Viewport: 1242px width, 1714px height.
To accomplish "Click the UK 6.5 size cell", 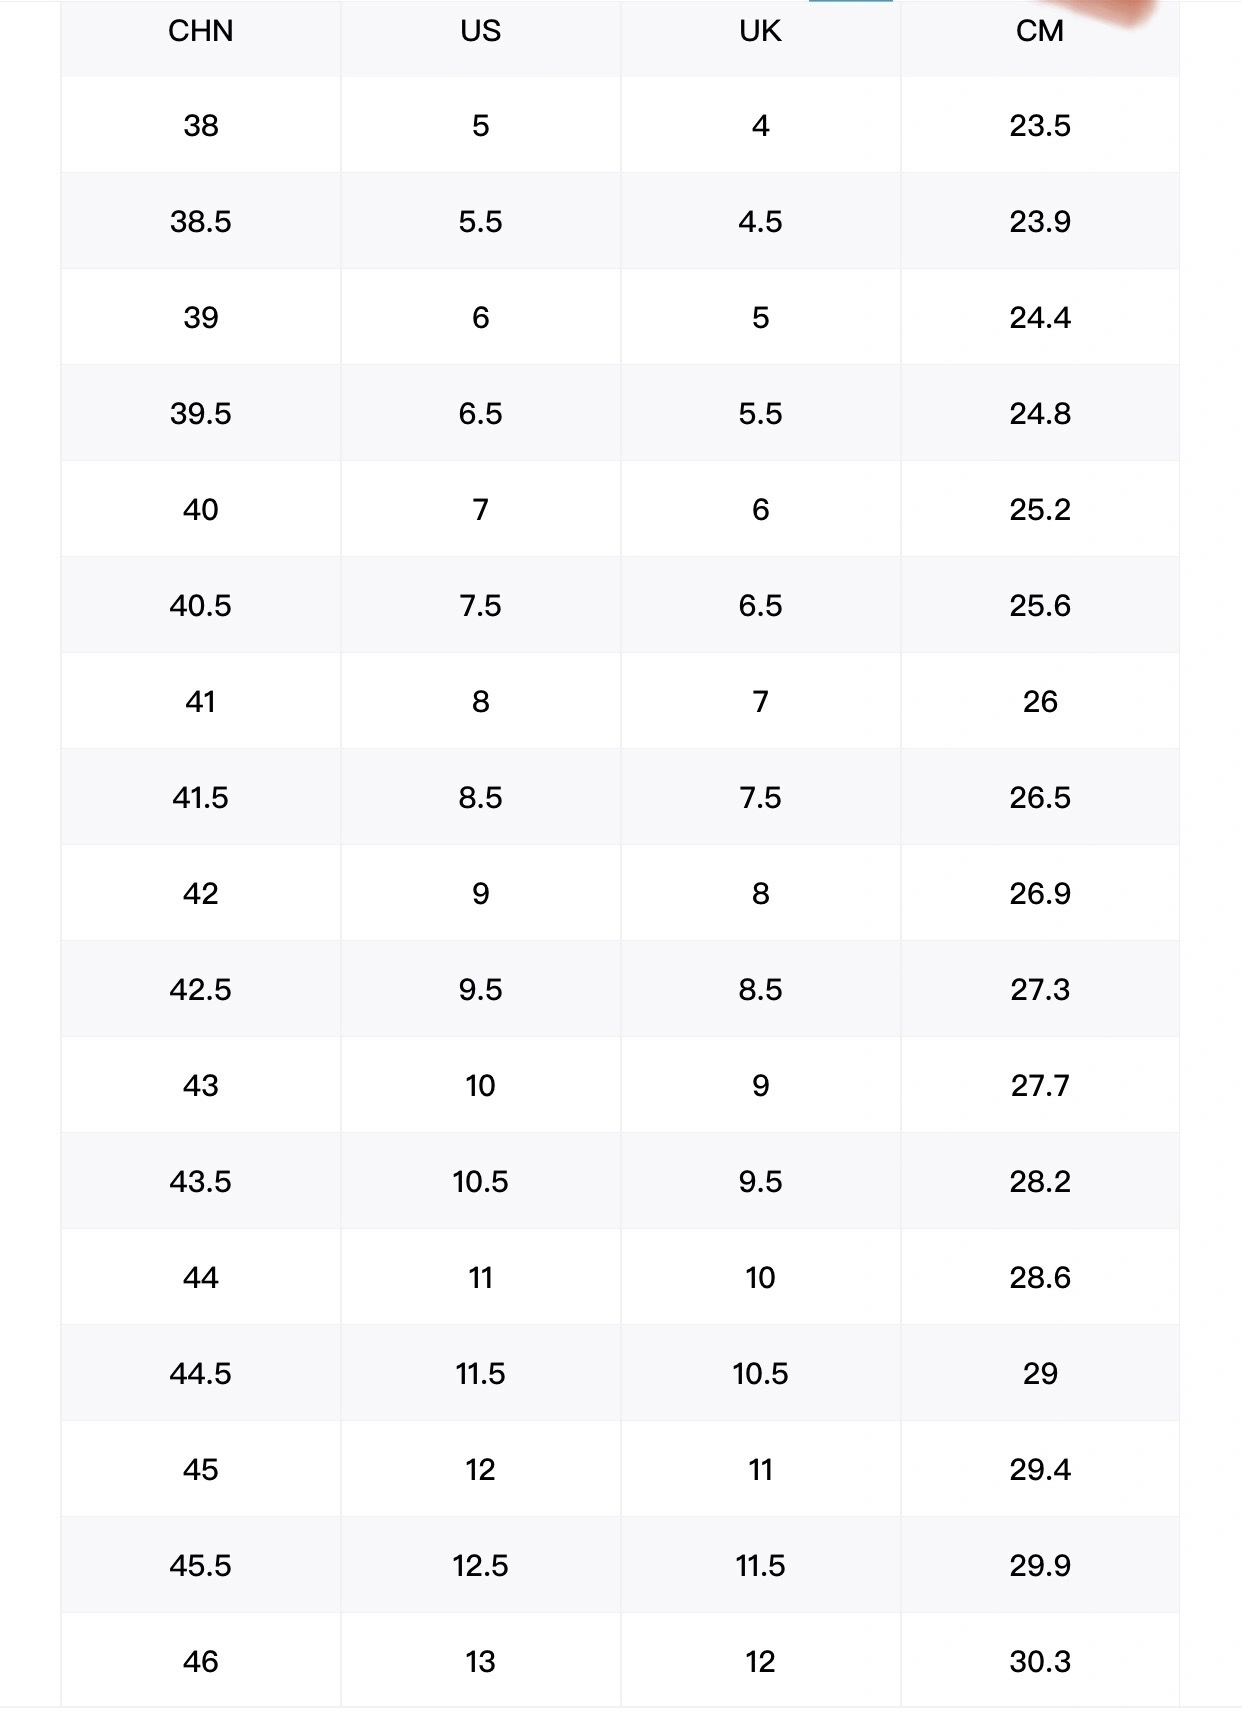I will tap(760, 605).
